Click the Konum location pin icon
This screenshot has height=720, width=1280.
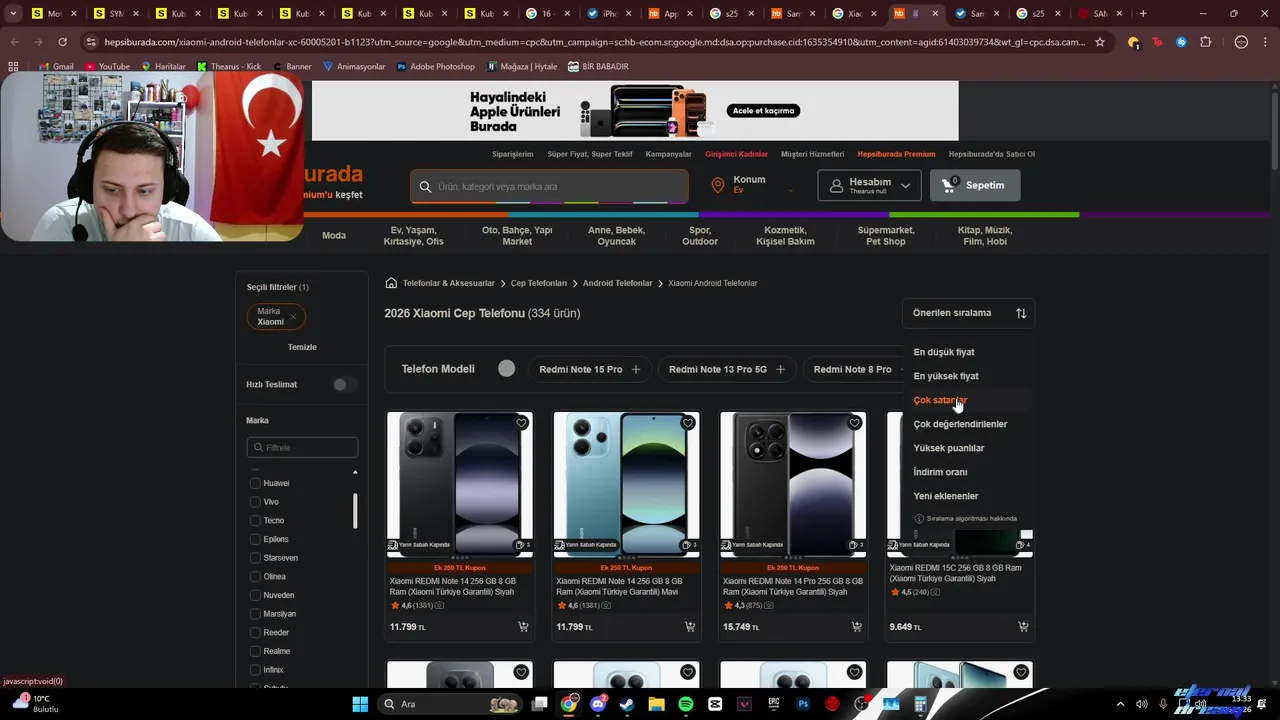[717, 185]
